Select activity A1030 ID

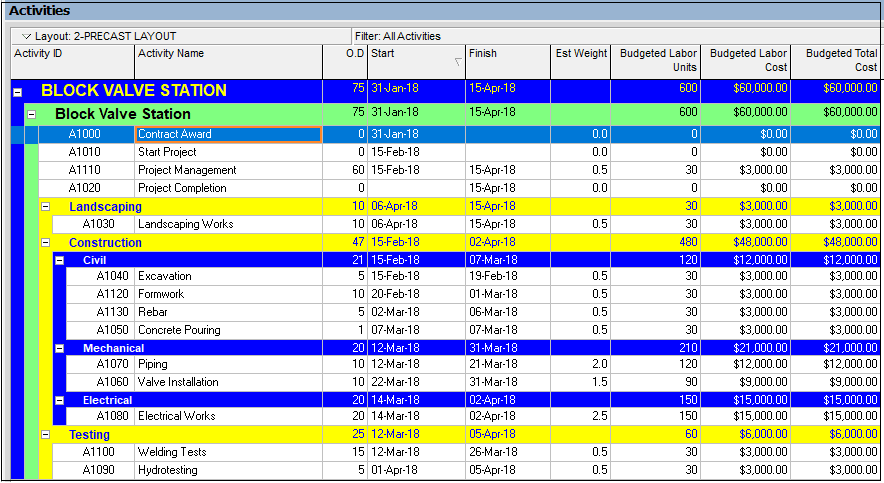coord(98,224)
